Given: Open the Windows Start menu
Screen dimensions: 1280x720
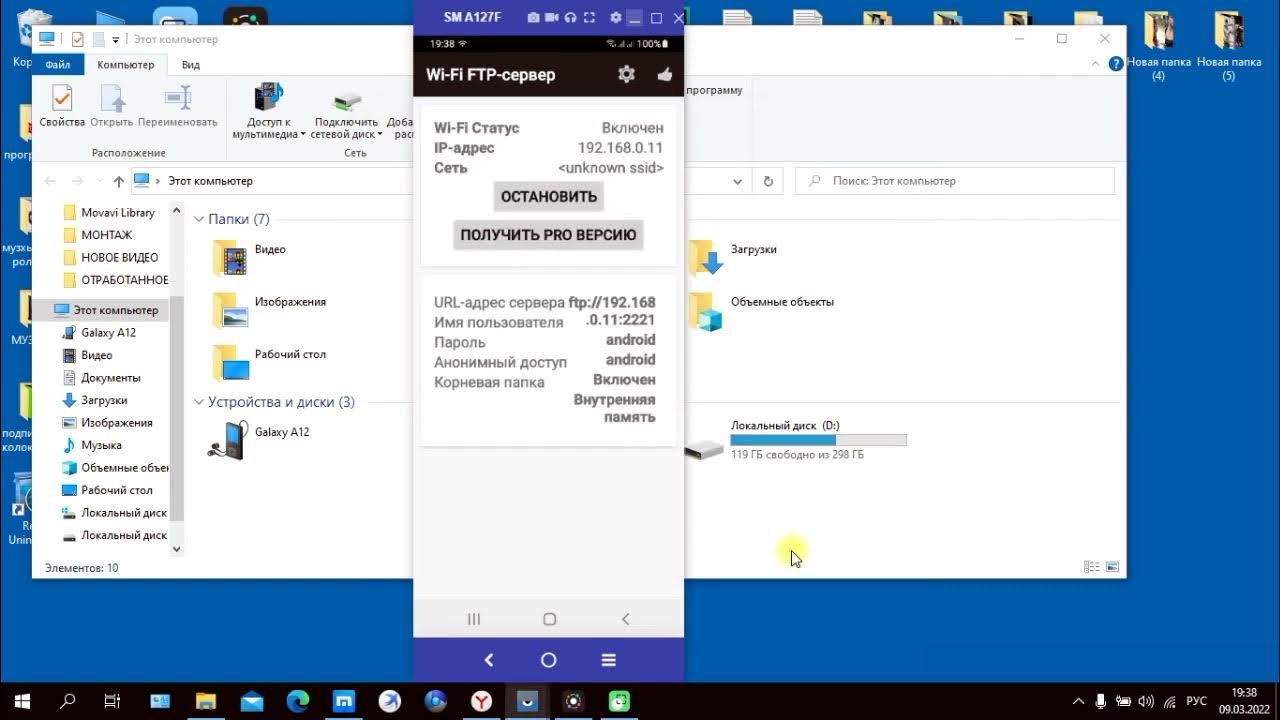Looking at the screenshot, I should click(x=21, y=701).
